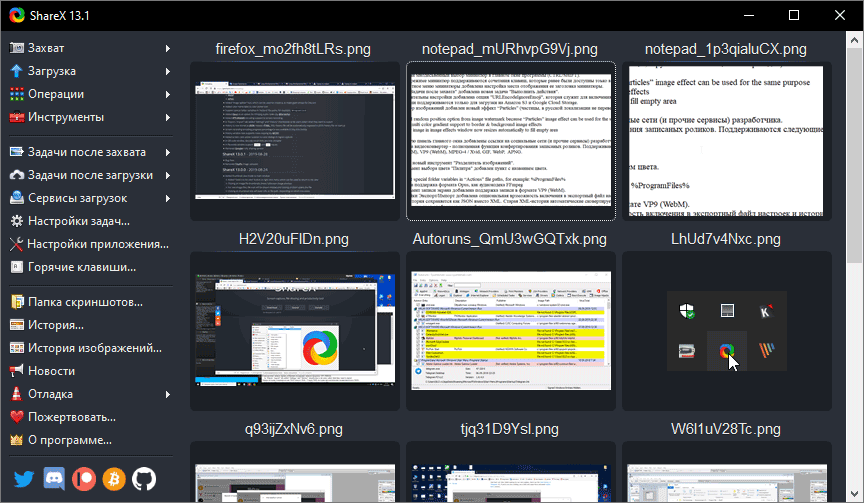The width and height of the screenshot is (864, 503).
Task: Open the Загрузка menu
Action: tap(90, 71)
